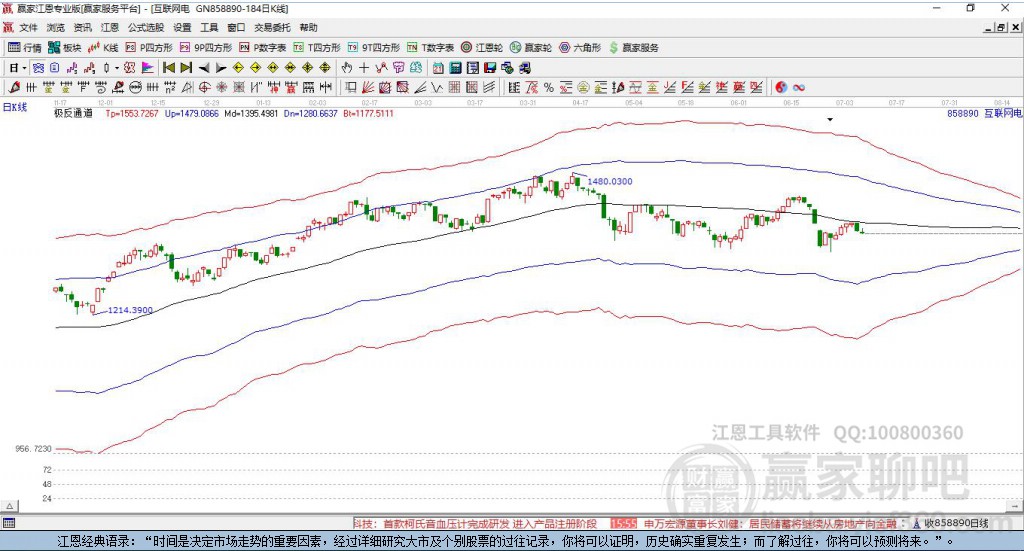Open the 浏览 menu
Image resolution: width=1024 pixels, height=551 pixels.
[56, 27]
